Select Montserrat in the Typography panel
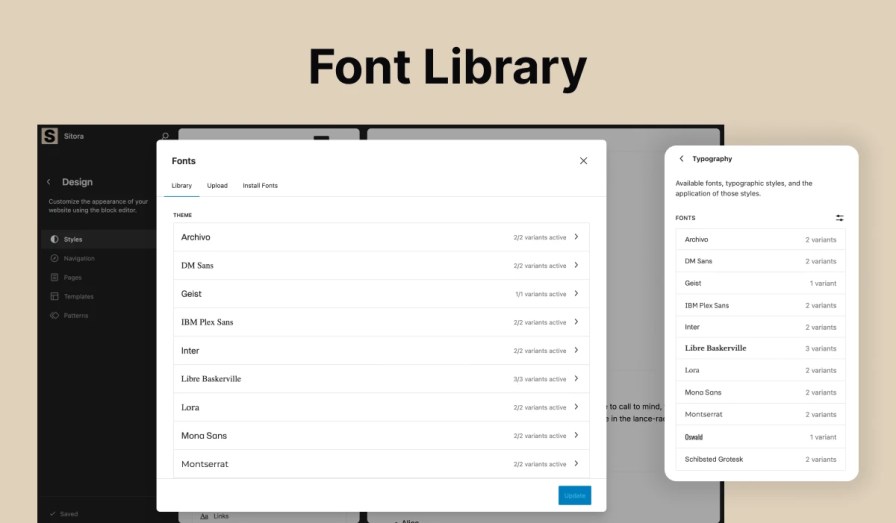 (x=760, y=414)
